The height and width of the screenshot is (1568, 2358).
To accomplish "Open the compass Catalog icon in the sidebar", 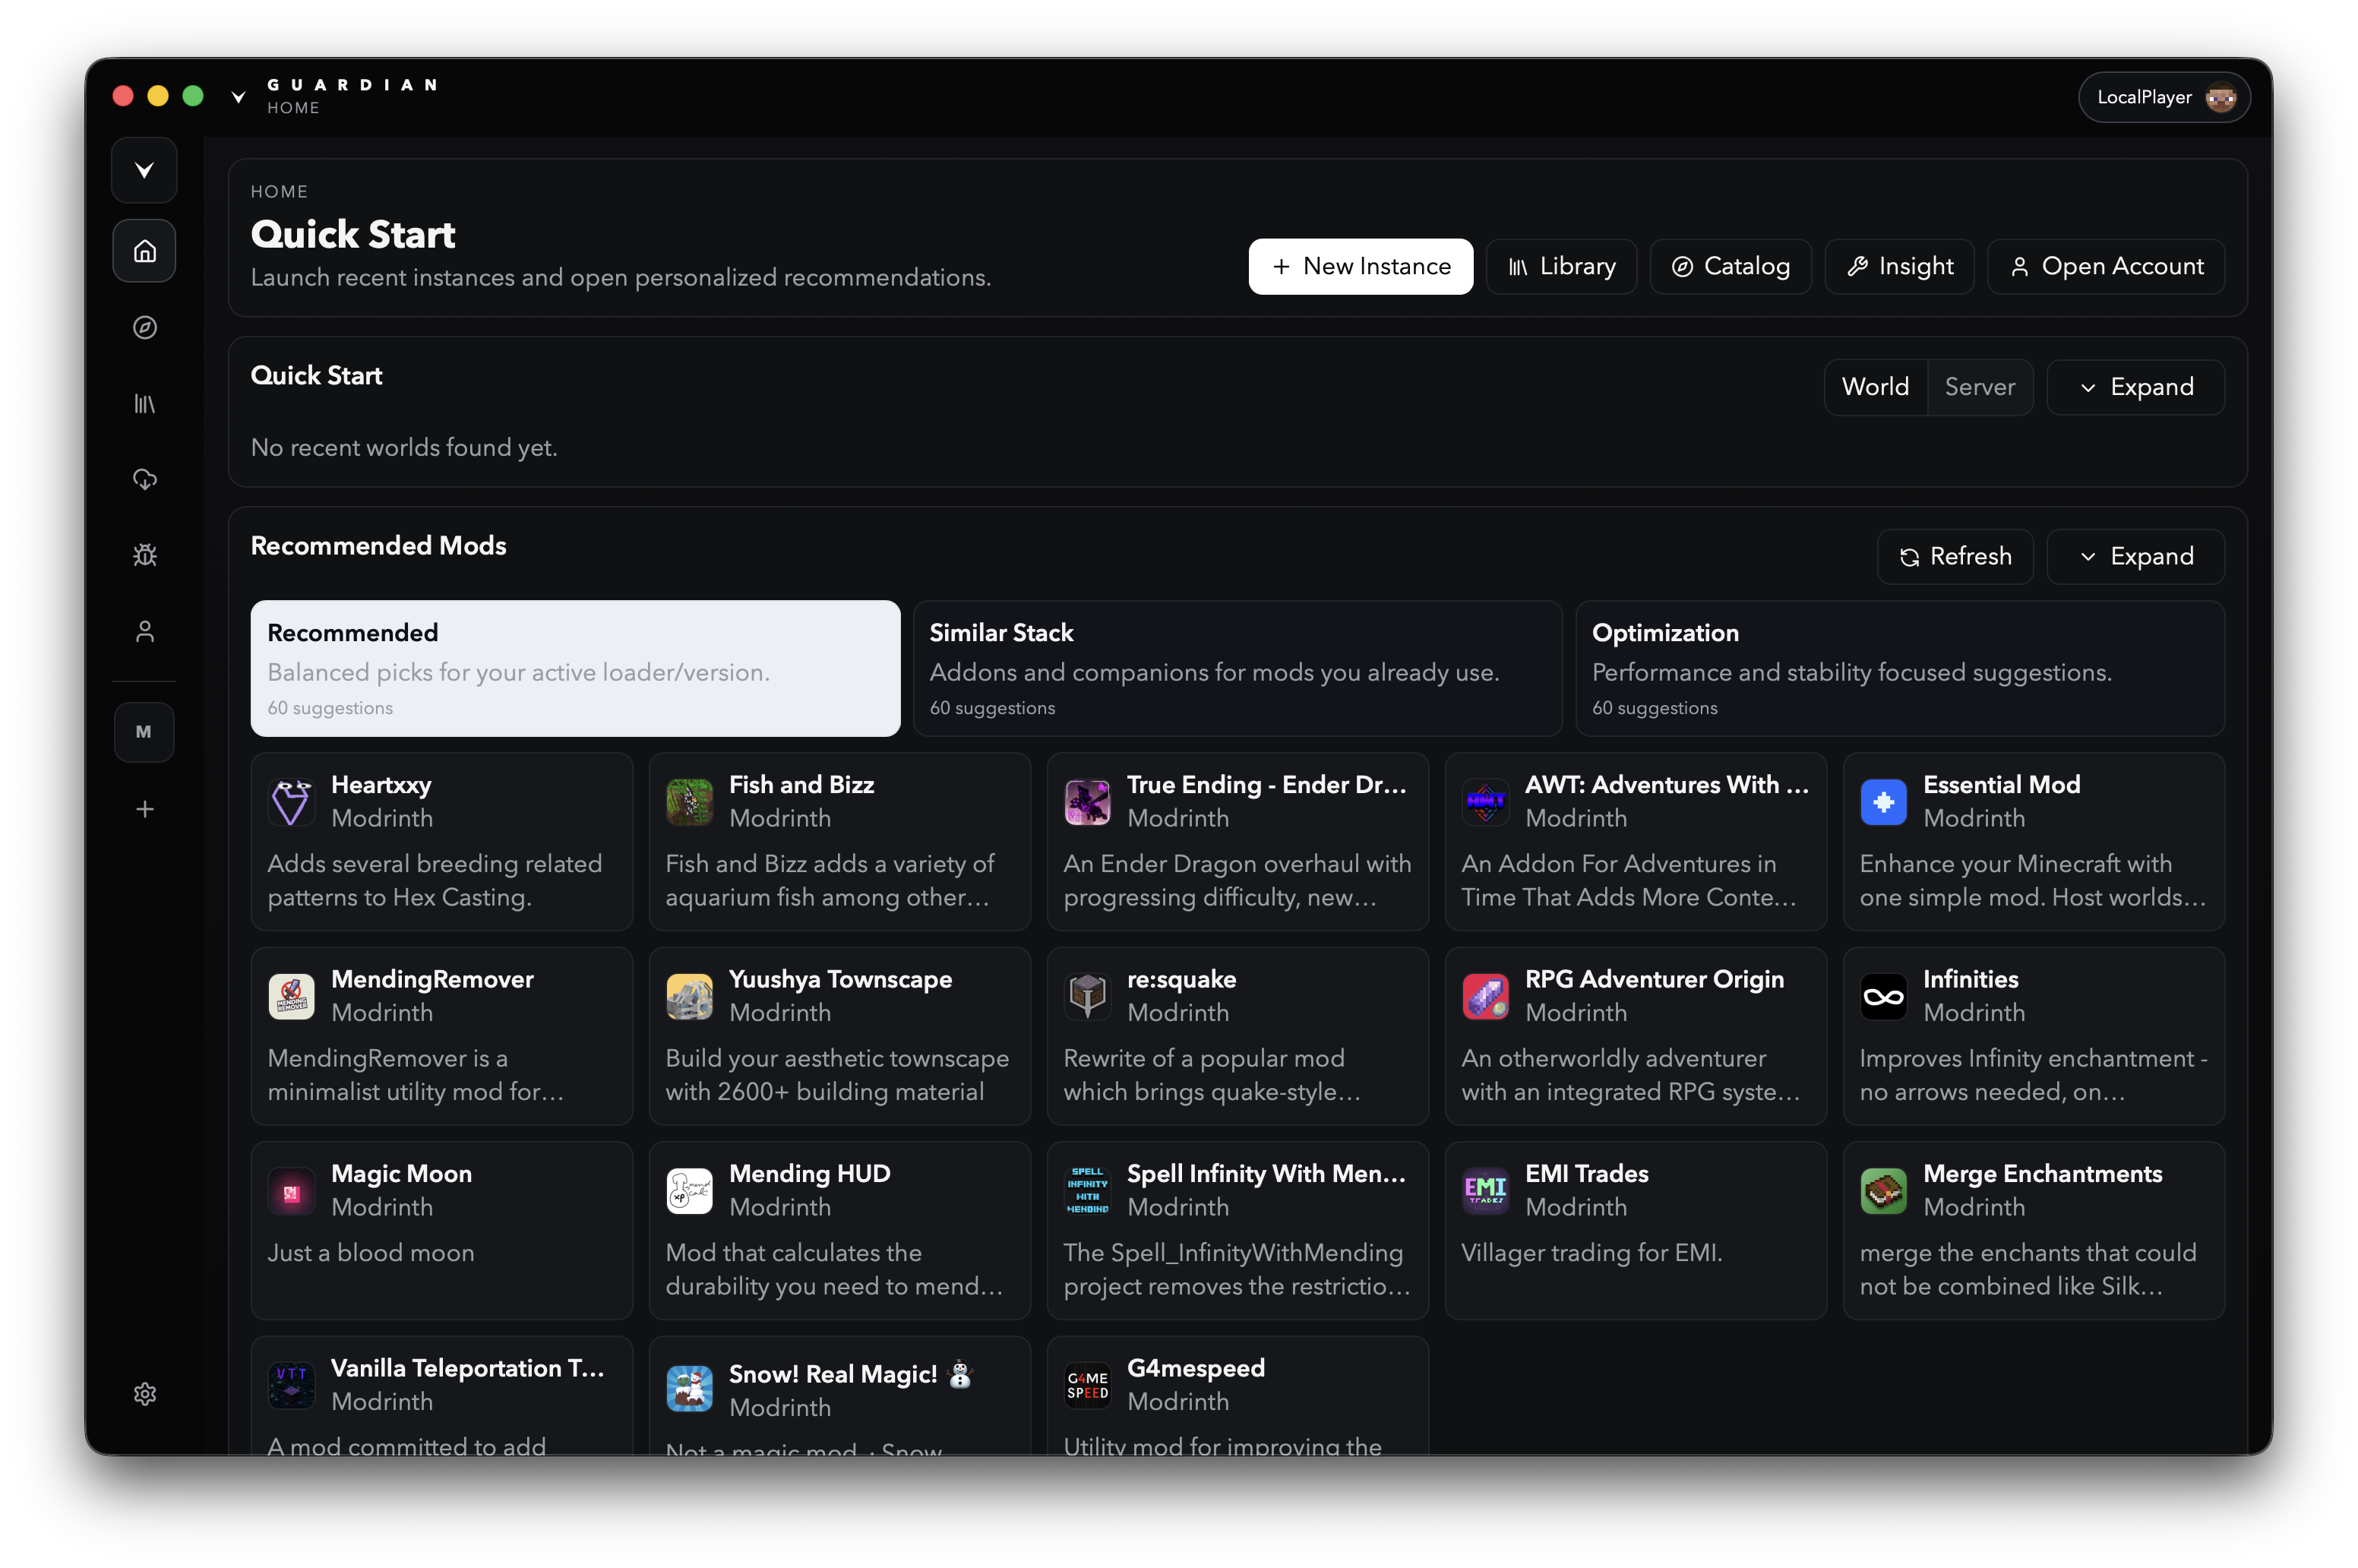I will pyautogui.click(x=145, y=328).
